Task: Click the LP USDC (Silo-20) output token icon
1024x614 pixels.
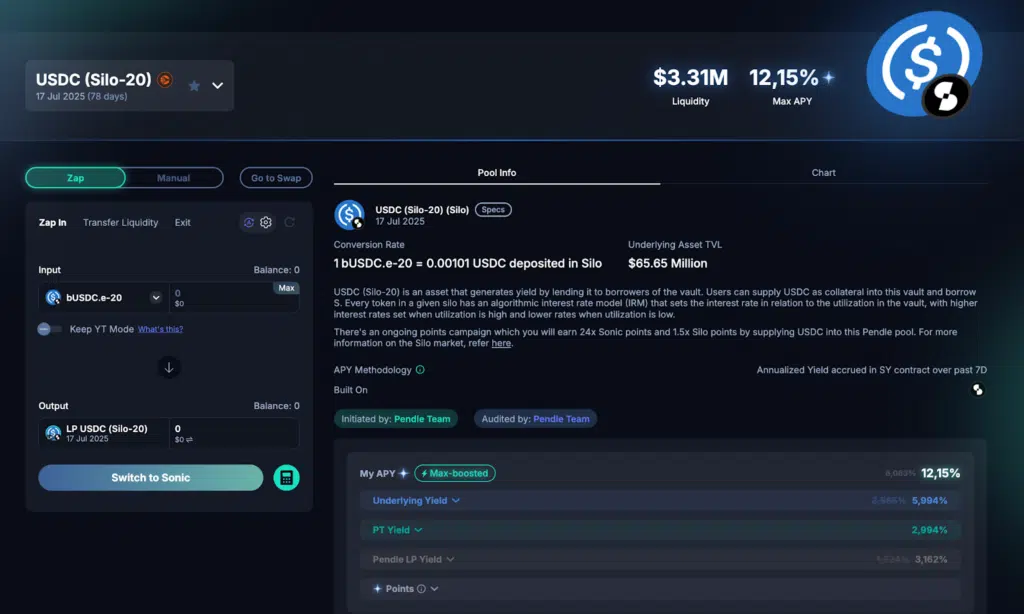Action: (53, 432)
